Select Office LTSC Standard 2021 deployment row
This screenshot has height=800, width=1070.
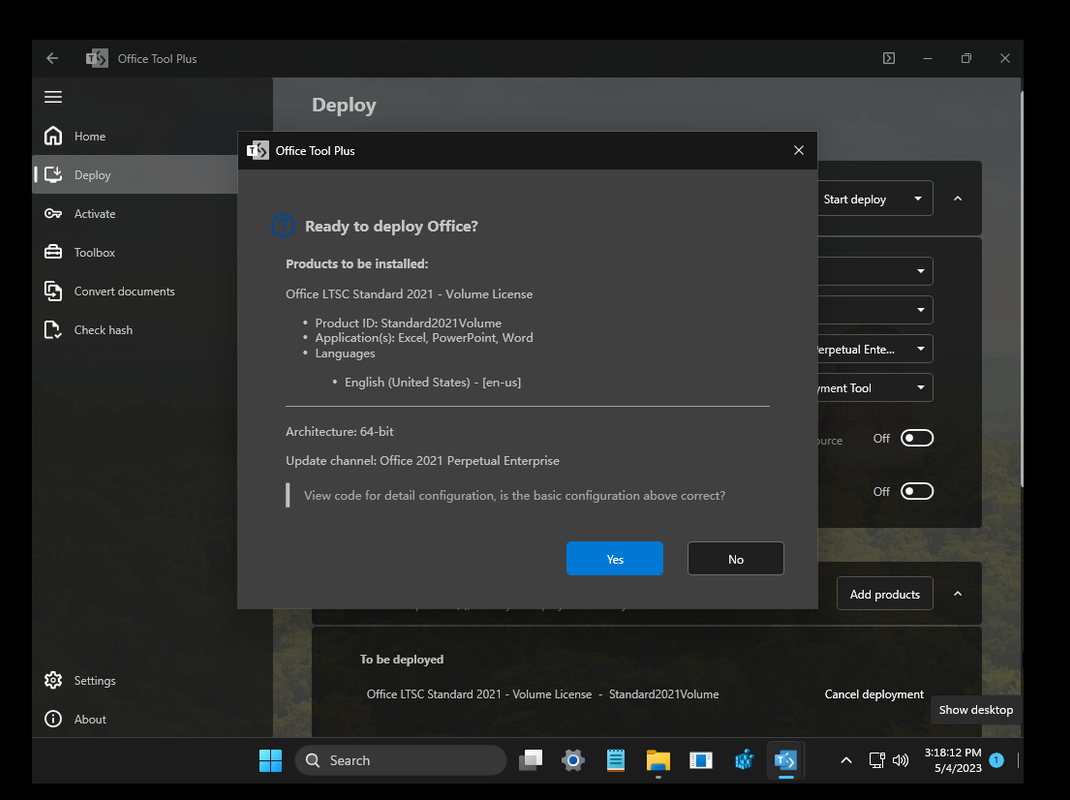pos(543,694)
